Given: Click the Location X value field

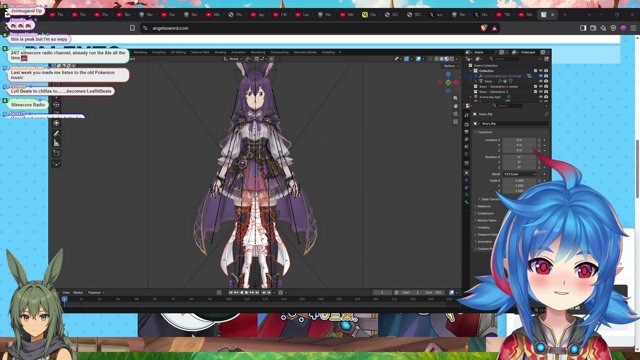Looking at the screenshot, I should point(519,140).
